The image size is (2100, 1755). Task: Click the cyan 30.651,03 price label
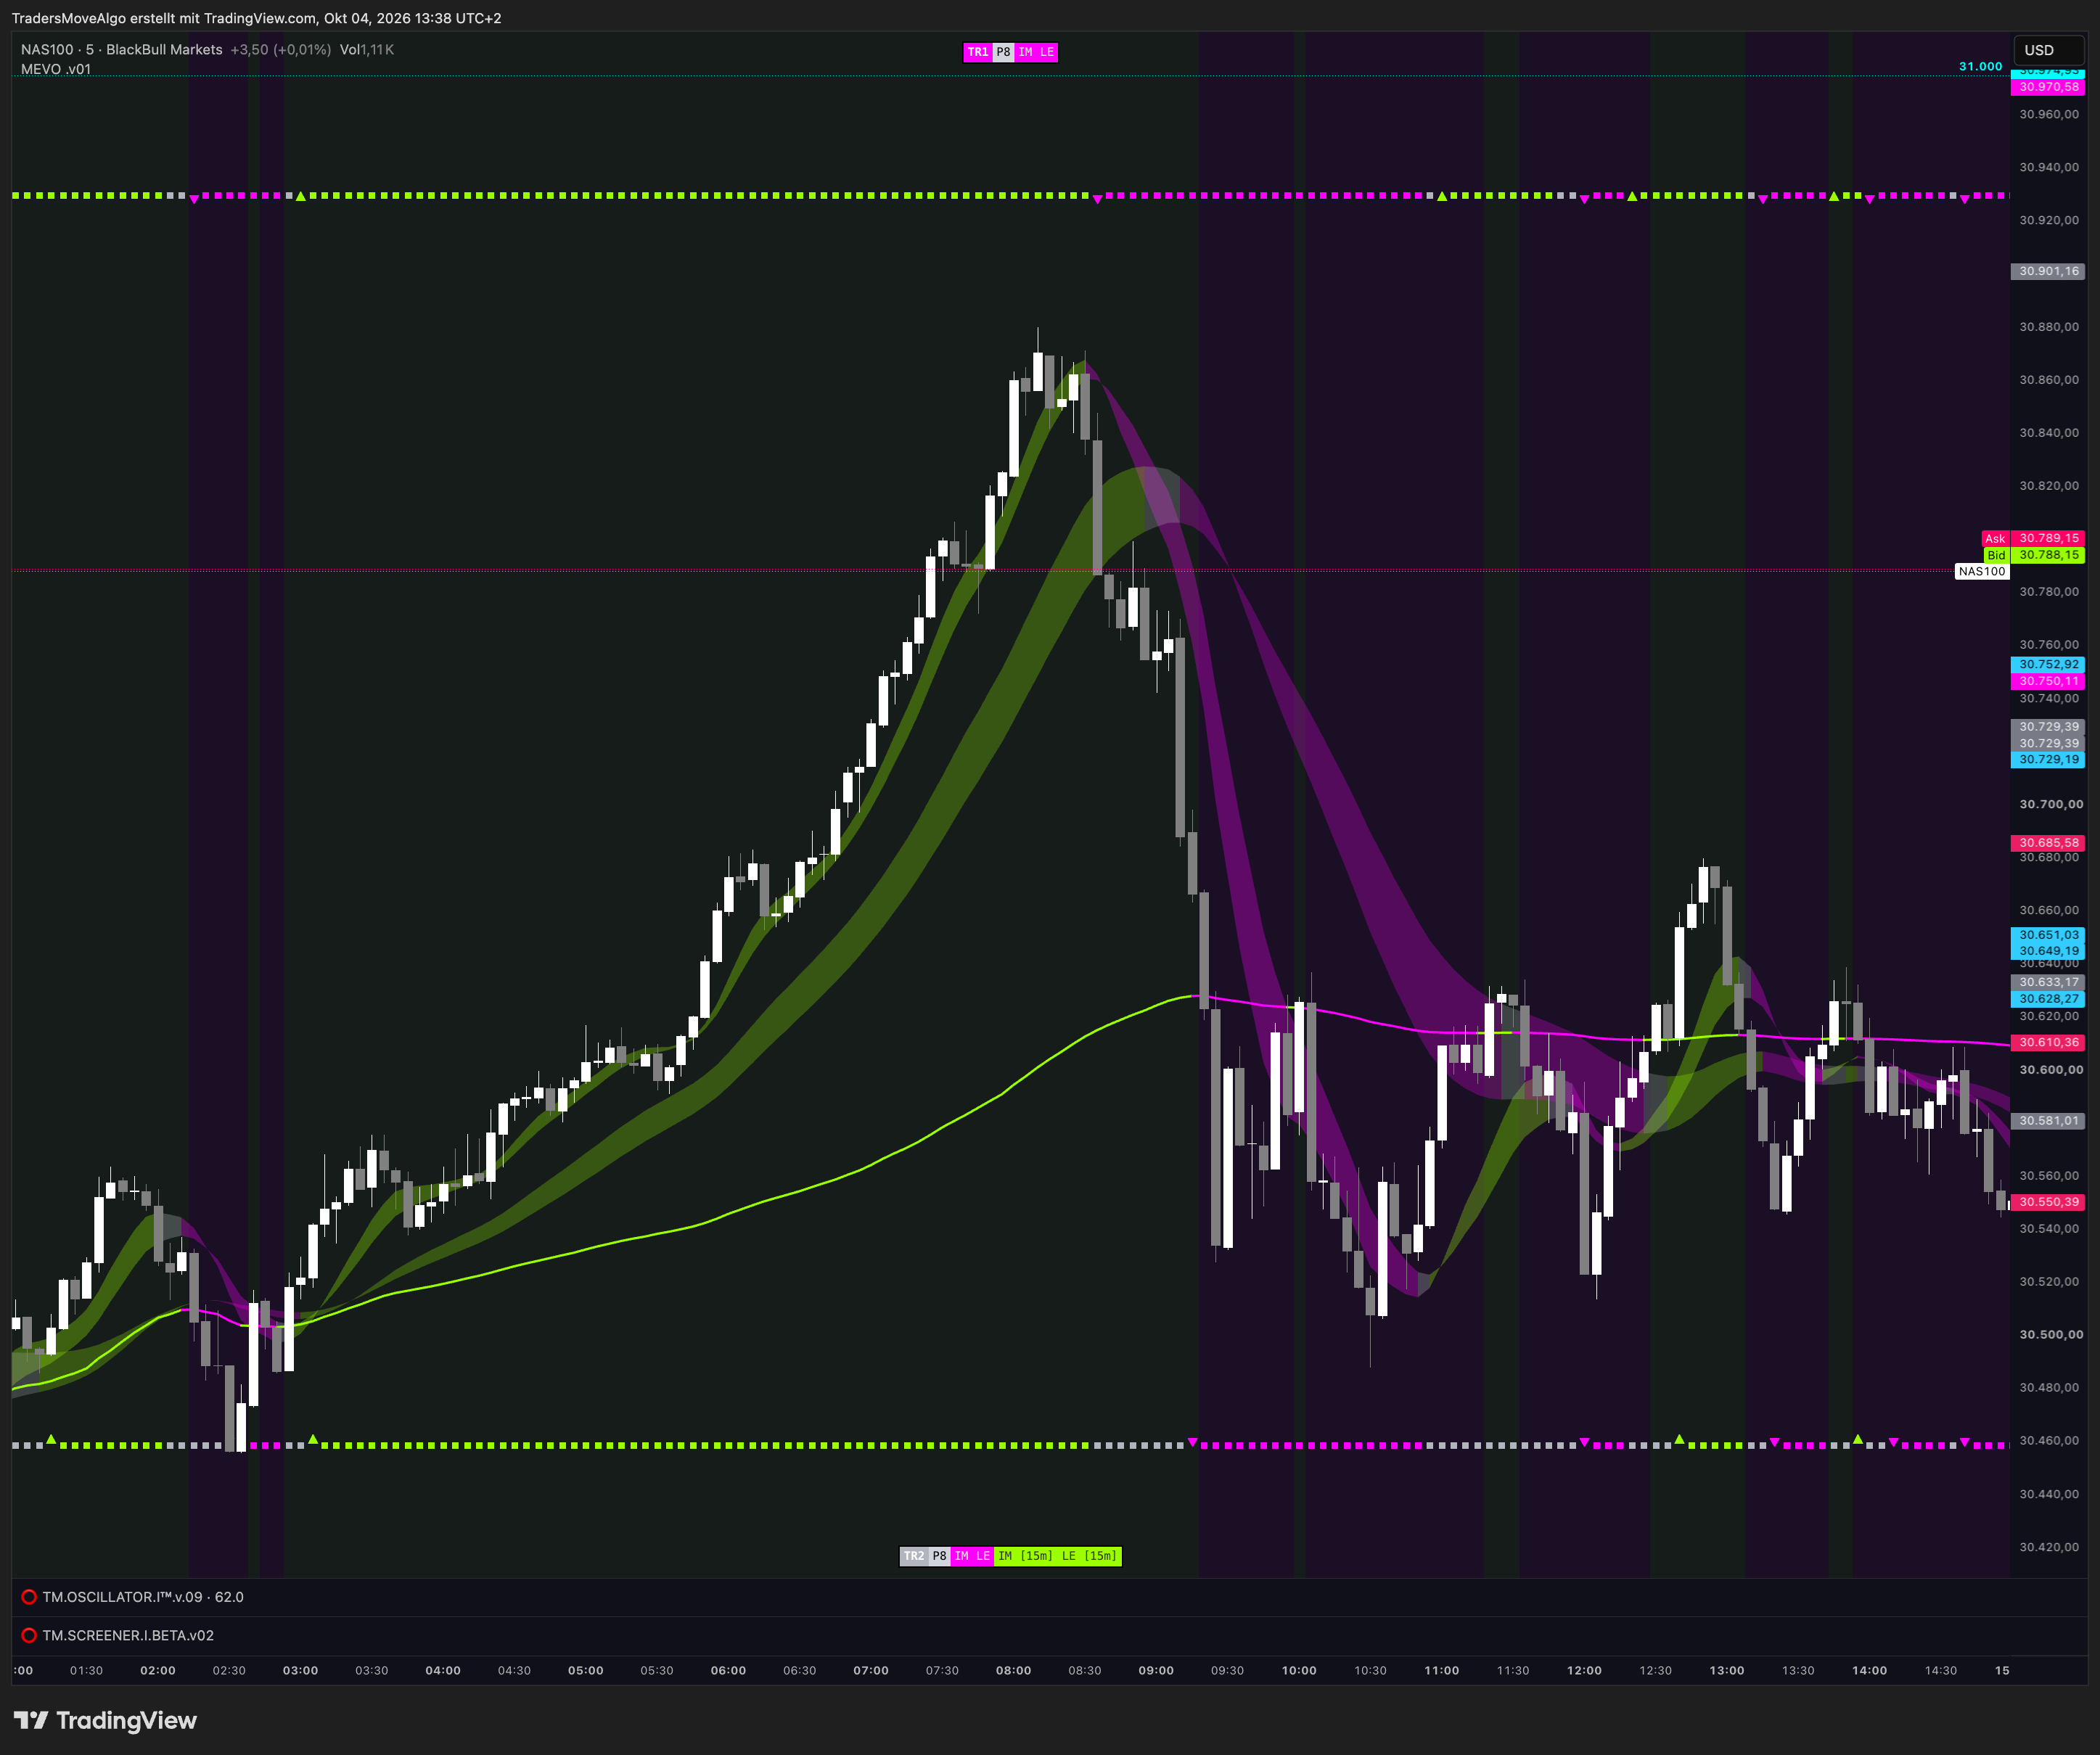pos(2048,935)
